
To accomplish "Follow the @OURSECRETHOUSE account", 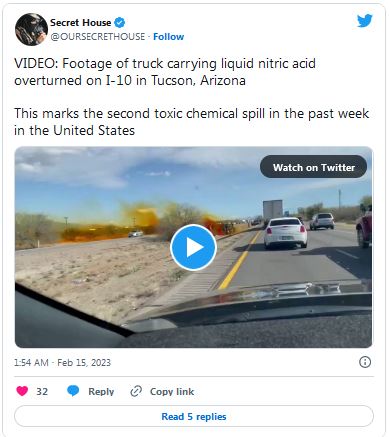I will (168, 37).
